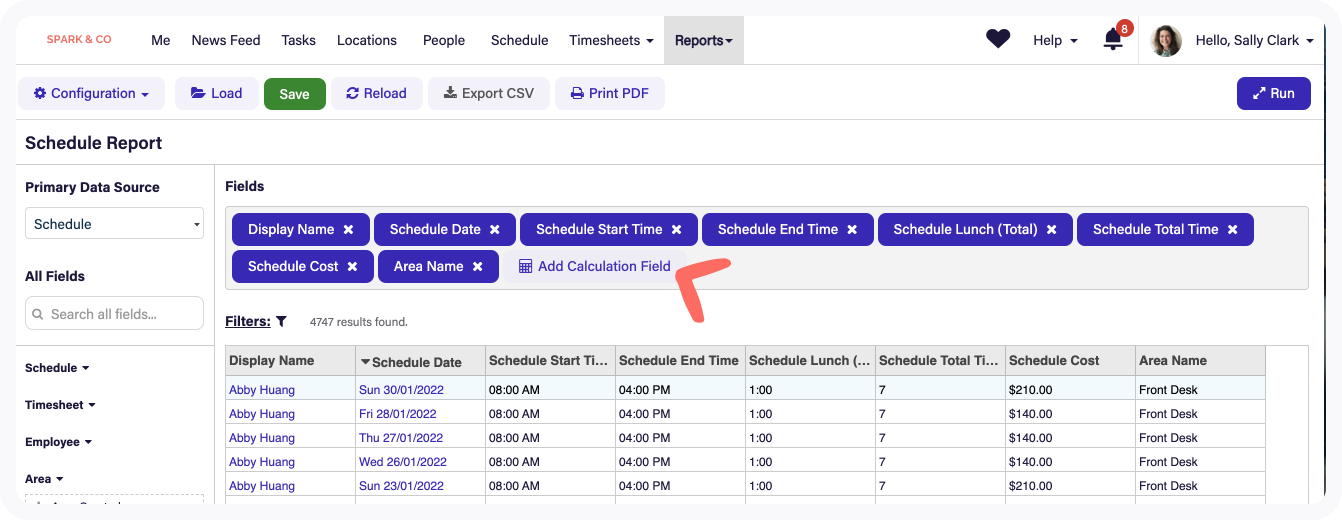Viewport: 1342px width, 520px height.
Task: Sort by the Schedule Date column header
Action: pos(420,361)
